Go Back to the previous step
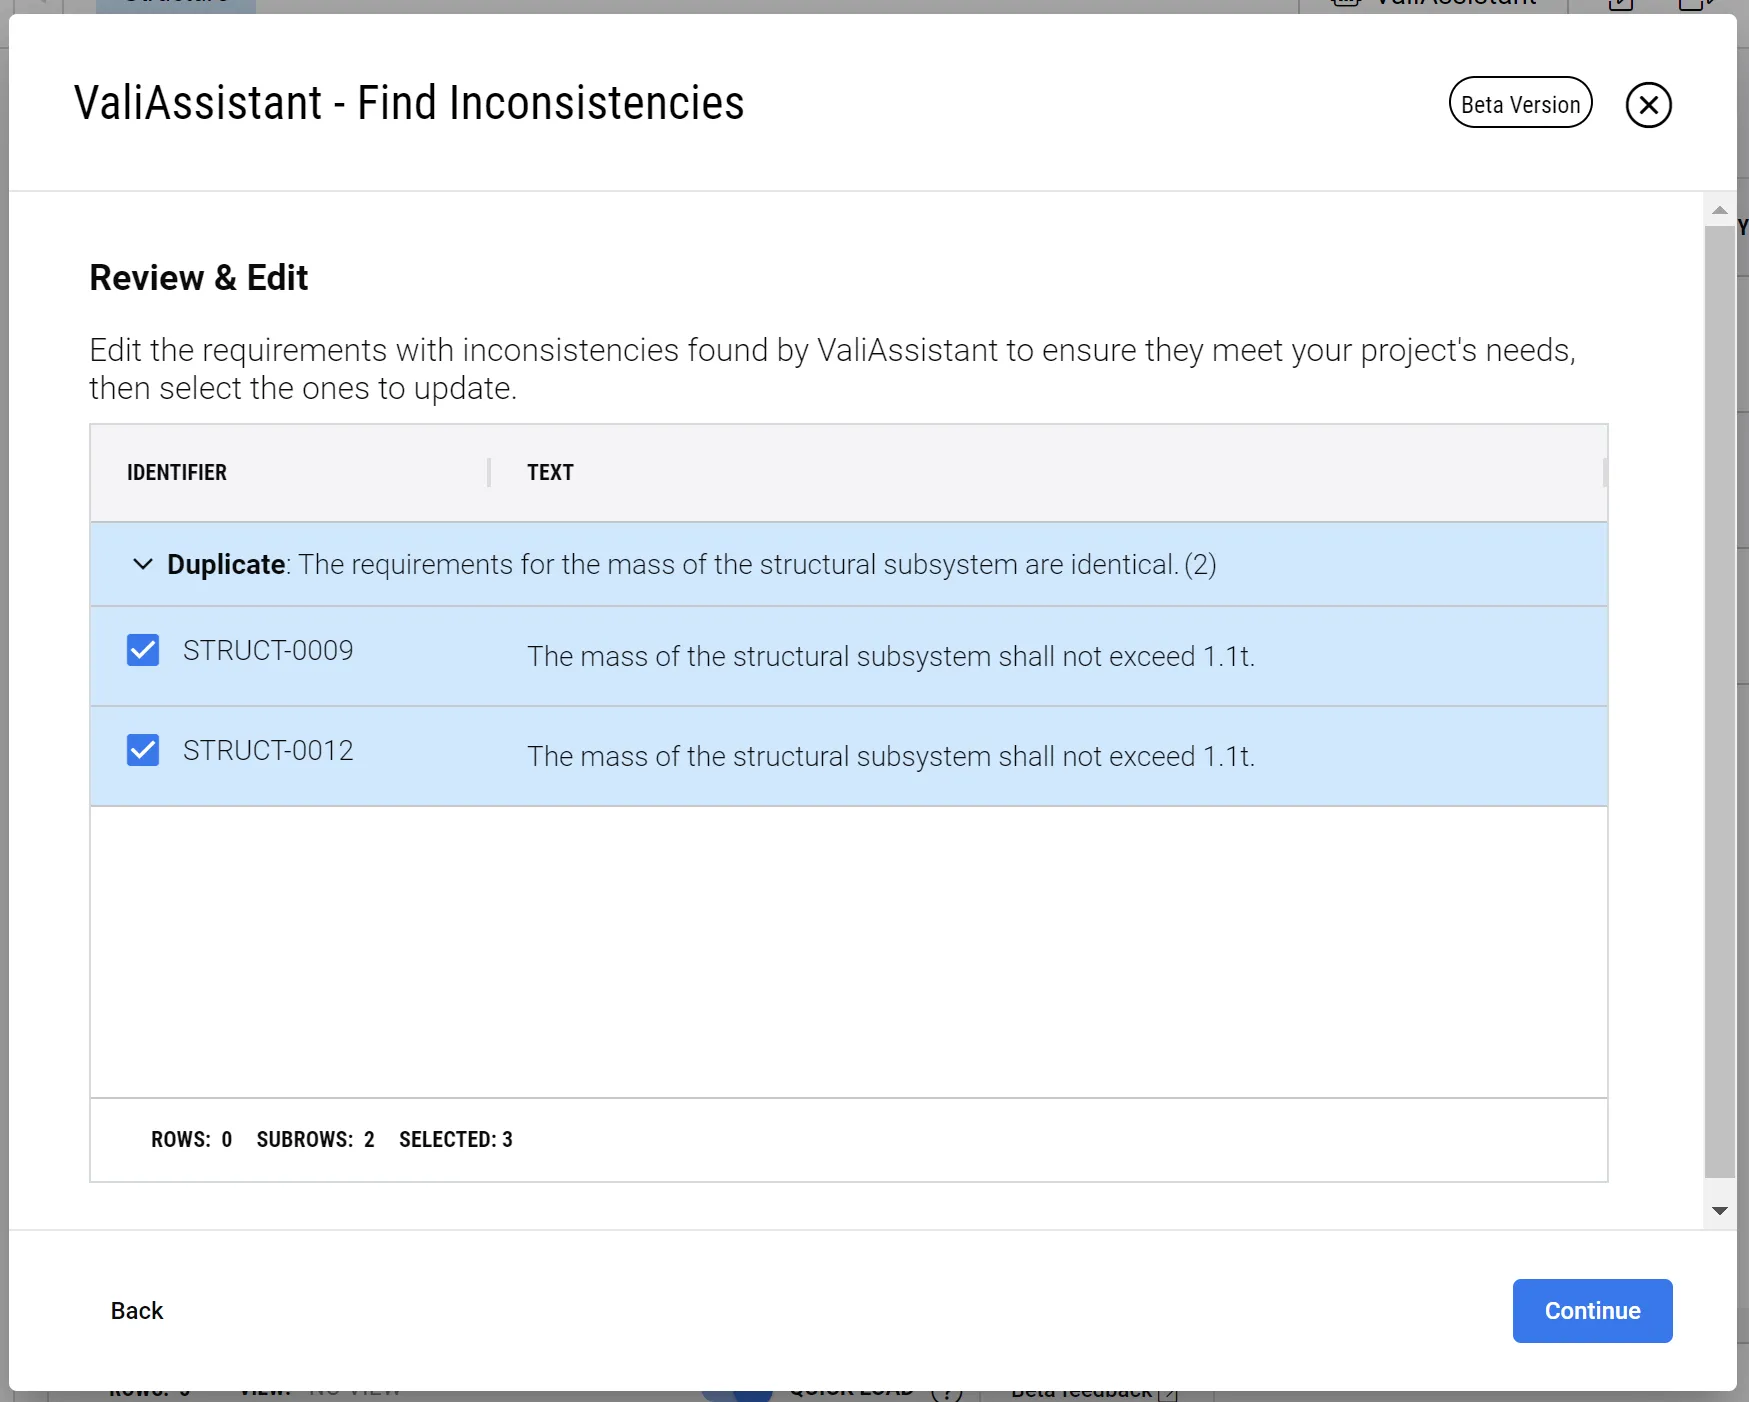The image size is (1749, 1402). [137, 1311]
